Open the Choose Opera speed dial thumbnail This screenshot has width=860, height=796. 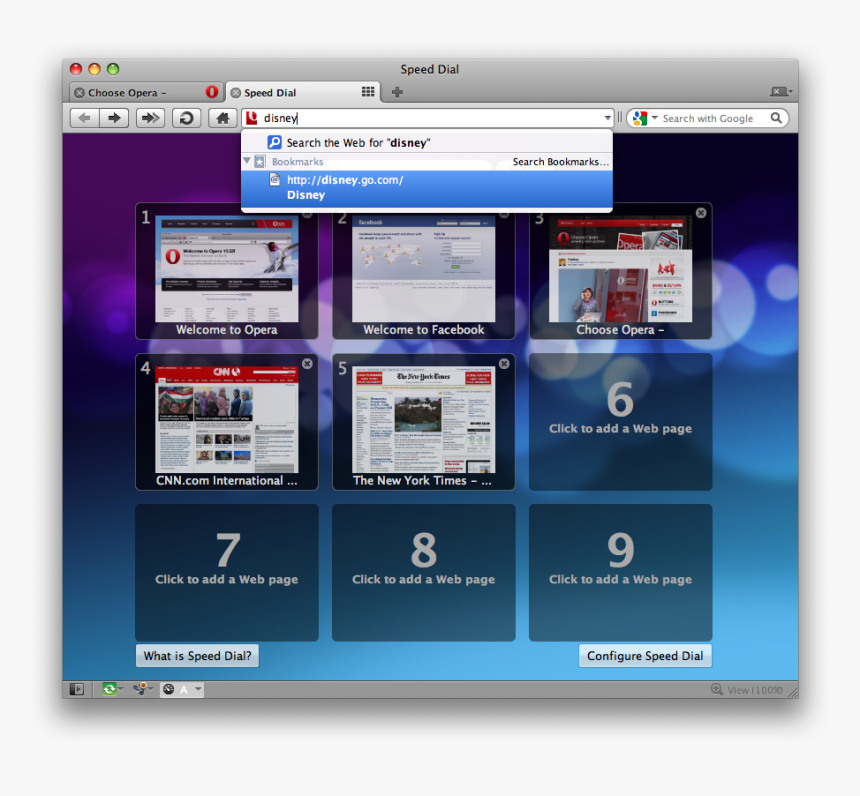pos(620,271)
